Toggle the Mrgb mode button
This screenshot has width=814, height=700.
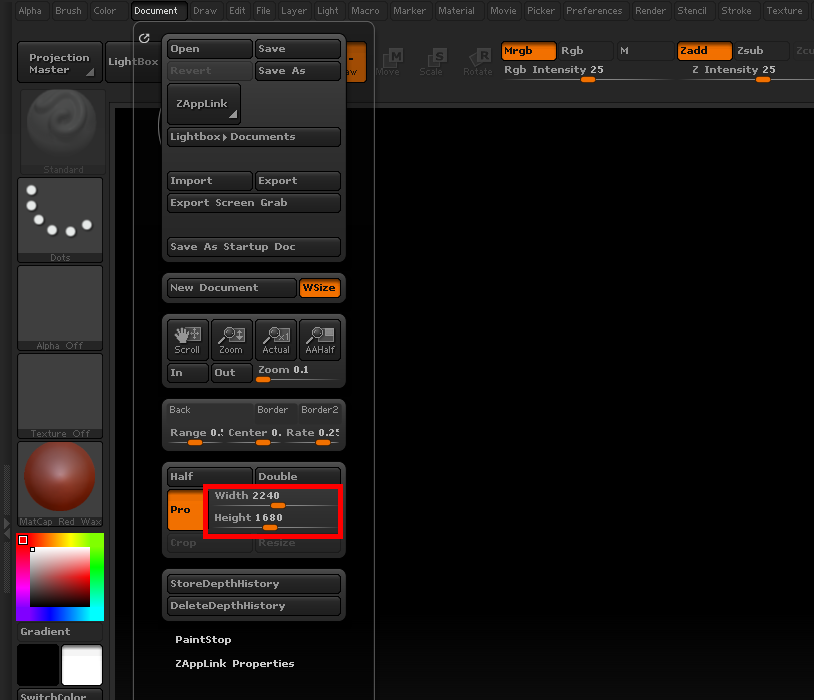(528, 51)
